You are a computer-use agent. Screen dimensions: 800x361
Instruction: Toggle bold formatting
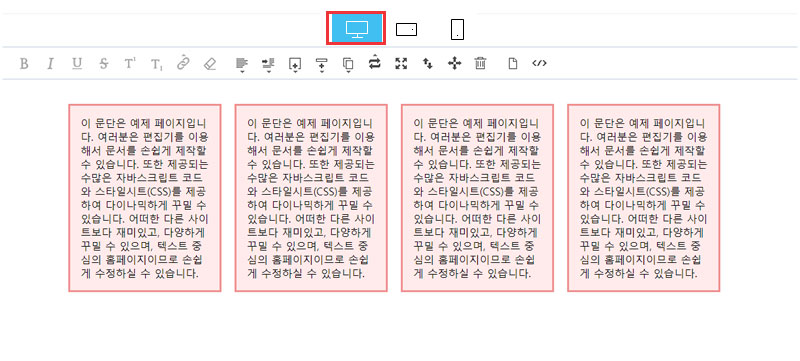tap(23, 64)
